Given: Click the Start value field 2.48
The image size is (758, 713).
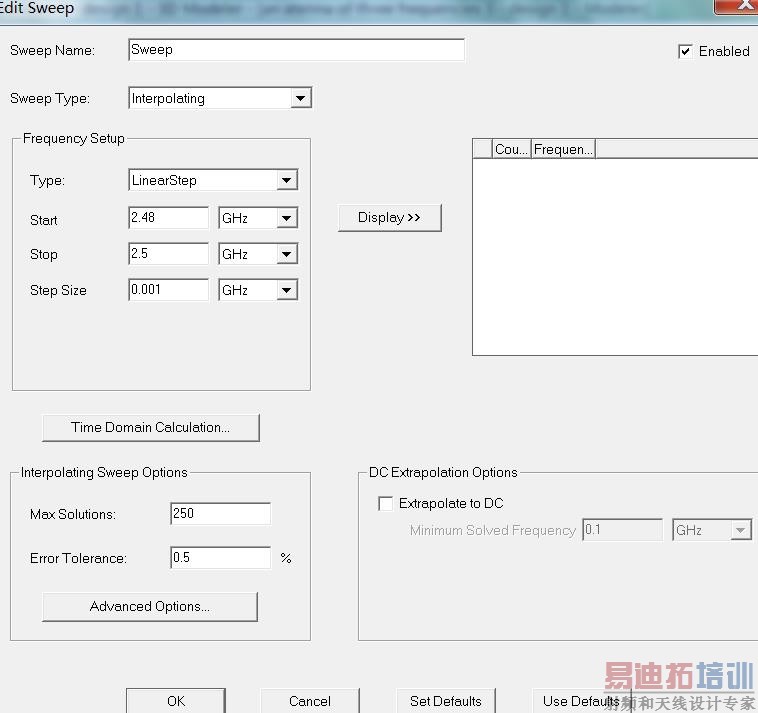Looking at the screenshot, I should pos(169,218).
